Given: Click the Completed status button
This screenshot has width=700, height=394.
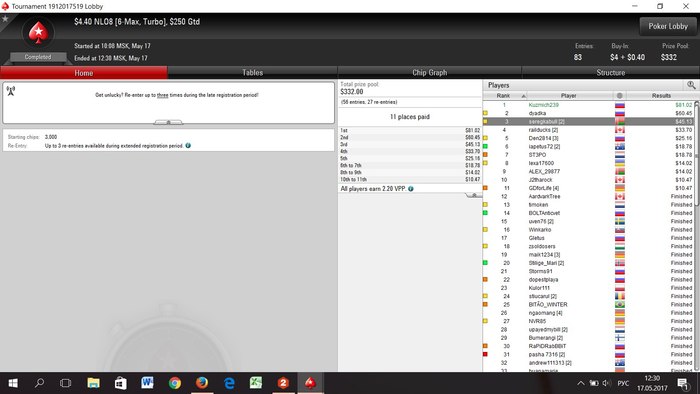Looking at the screenshot, I should tap(38, 57).
